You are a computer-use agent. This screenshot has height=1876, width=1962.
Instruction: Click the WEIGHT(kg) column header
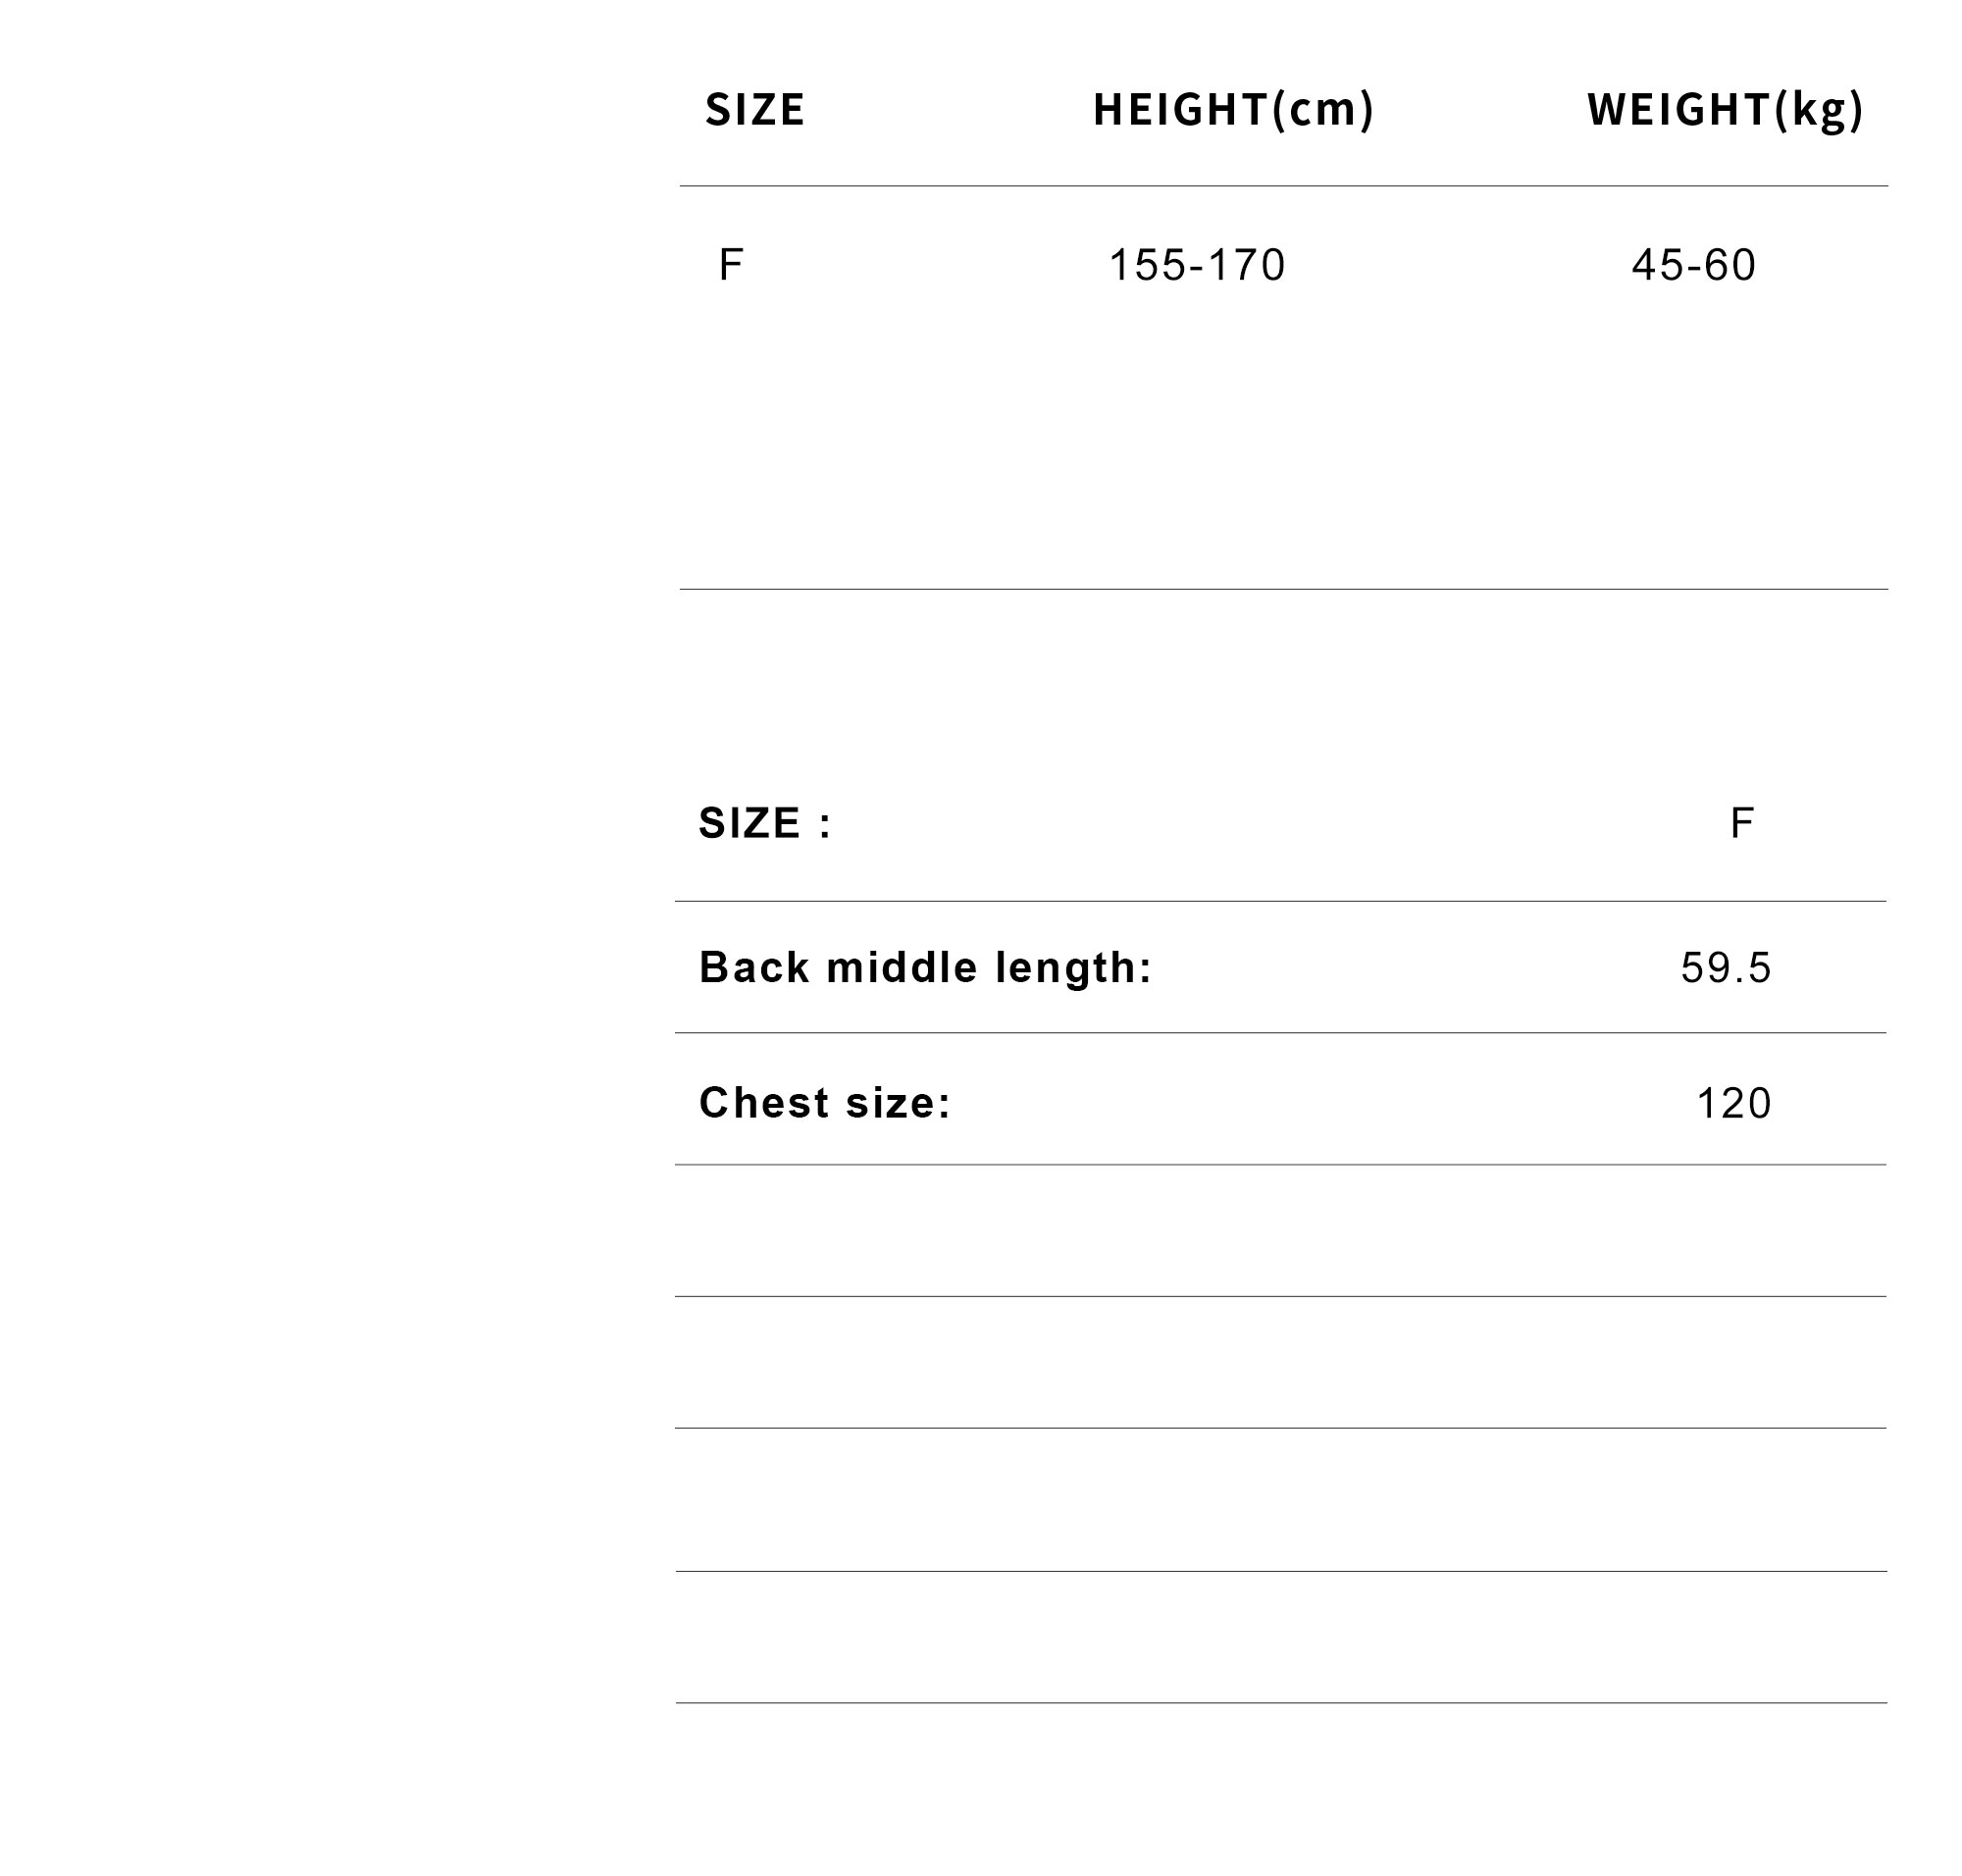click(1725, 110)
